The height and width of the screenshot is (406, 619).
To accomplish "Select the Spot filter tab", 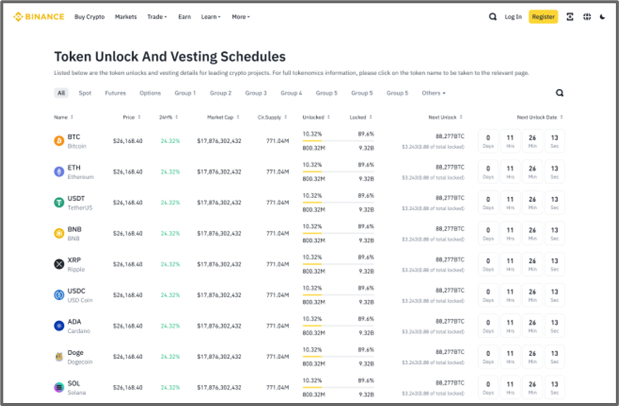I will click(x=85, y=93).
